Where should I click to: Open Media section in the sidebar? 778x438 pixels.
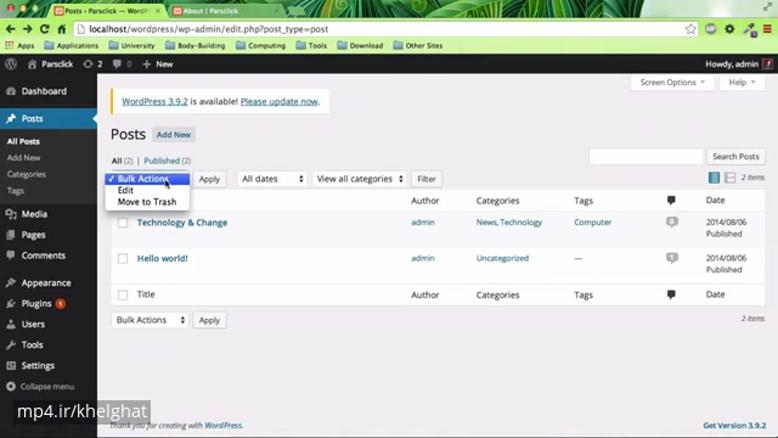pyautogui.click(x=49, y=214)
